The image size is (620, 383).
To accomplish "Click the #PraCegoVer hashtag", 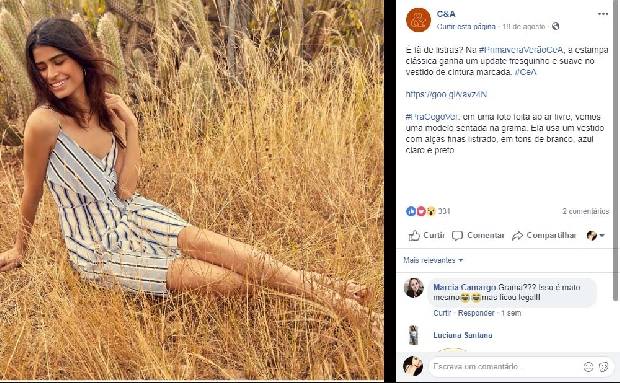I will pyautogui.click(x=432, y=117).
